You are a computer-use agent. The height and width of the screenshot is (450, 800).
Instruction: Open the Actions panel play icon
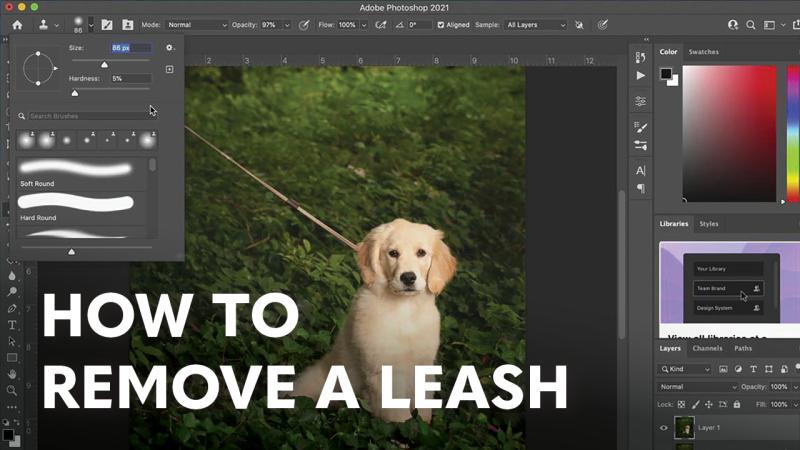click(x=641, y=76)
